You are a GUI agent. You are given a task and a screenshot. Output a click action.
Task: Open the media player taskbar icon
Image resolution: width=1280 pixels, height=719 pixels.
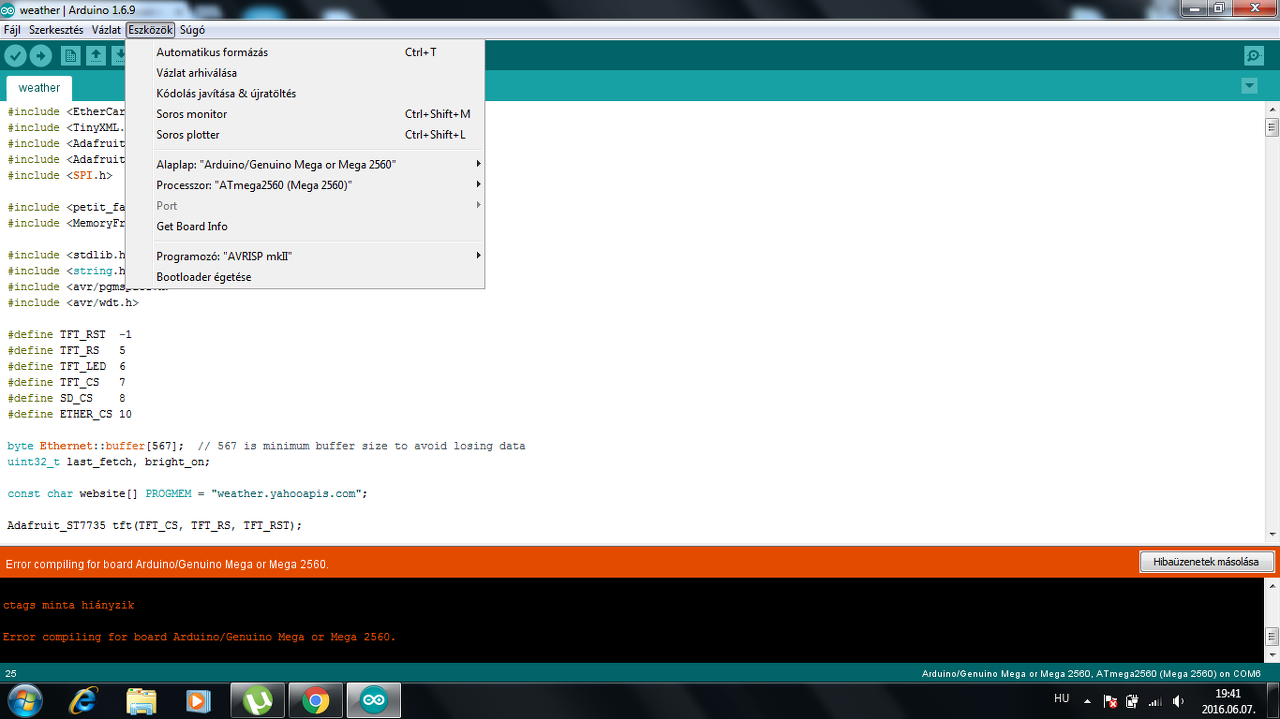199,701
